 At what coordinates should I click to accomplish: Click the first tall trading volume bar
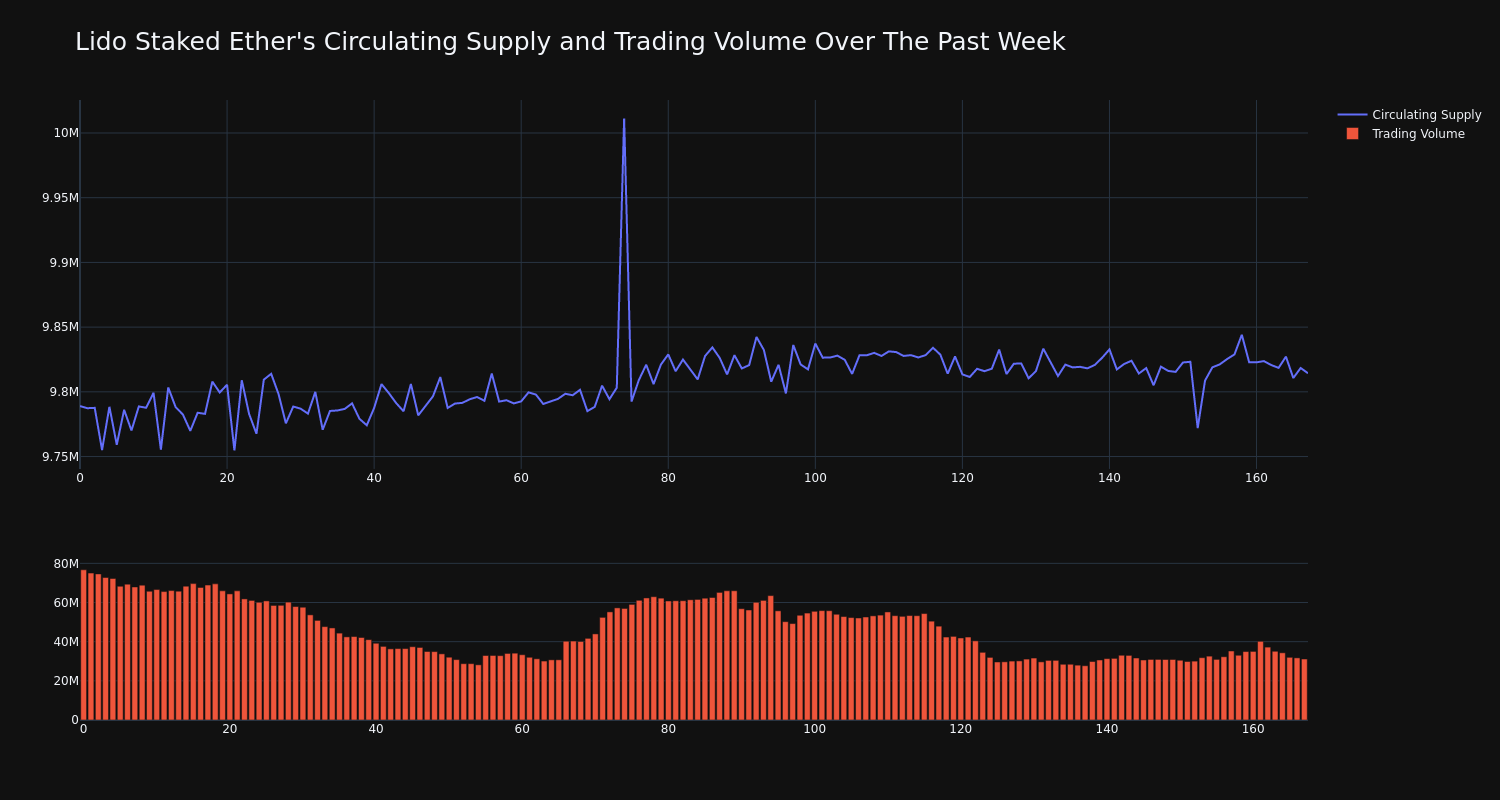click(83, 645)
